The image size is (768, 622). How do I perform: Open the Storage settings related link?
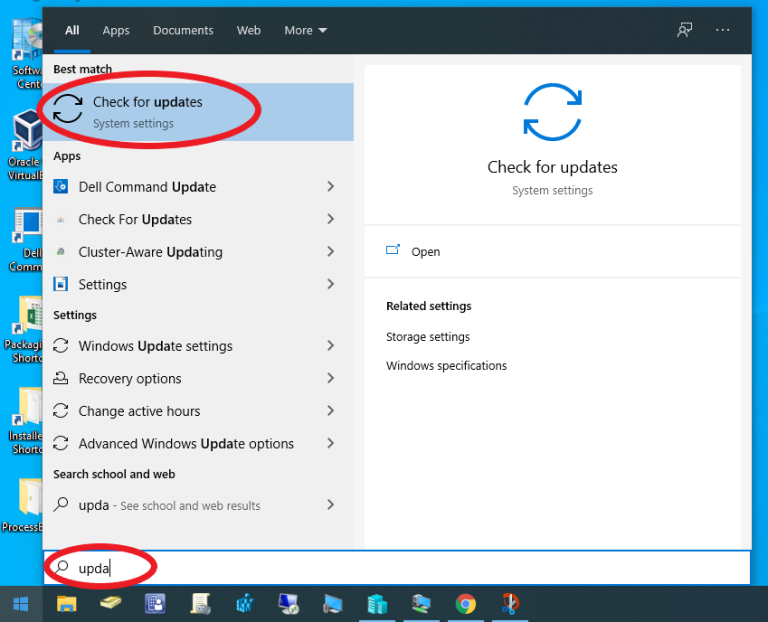428,338
